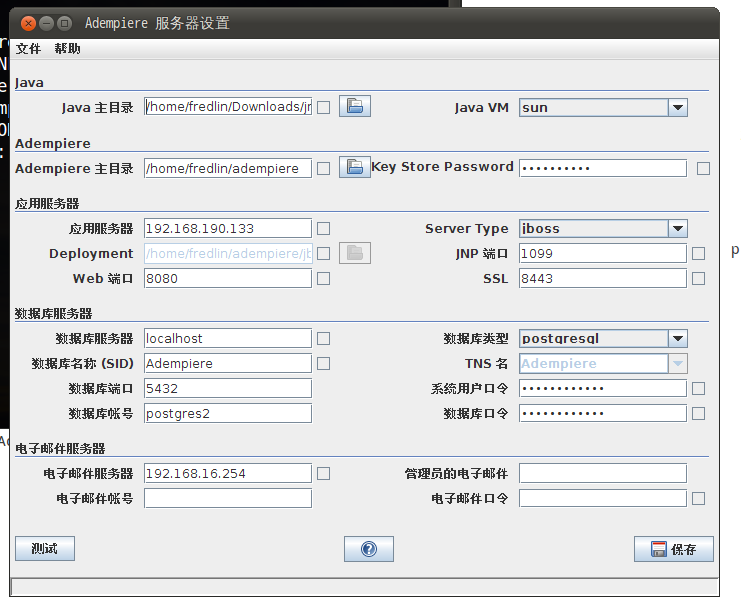
Task: Toggle checkbox next to Key Store Password
Action: (703, 169)
